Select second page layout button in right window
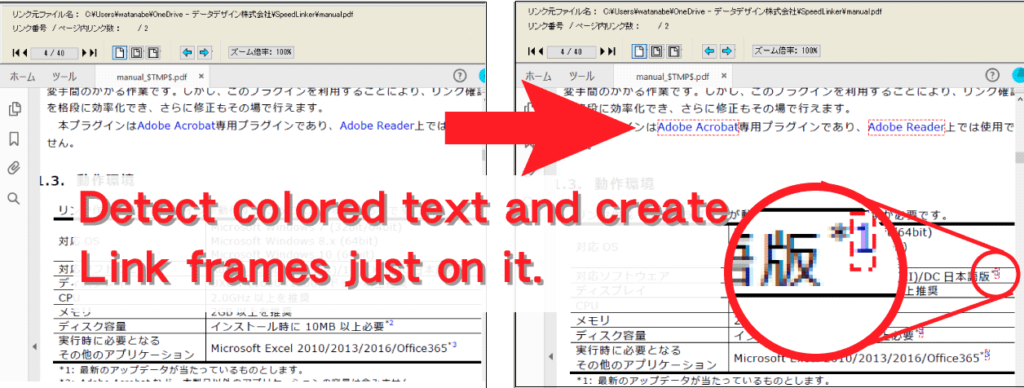Screen dimensions: 1024x388 coord(657,51)
